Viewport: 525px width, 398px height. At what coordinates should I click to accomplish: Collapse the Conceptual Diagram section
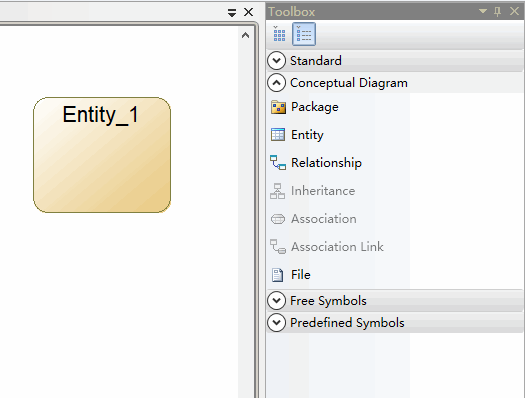click(x=277, y=83)
